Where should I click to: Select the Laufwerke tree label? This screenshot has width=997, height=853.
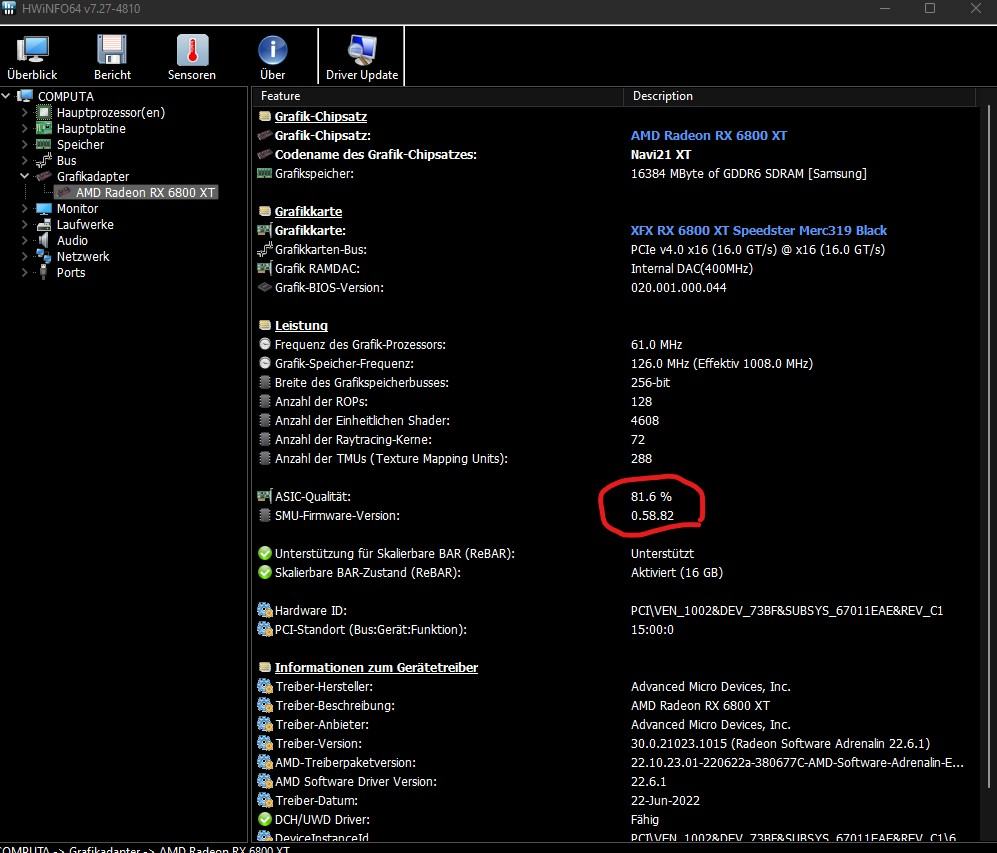click(85, 224)
